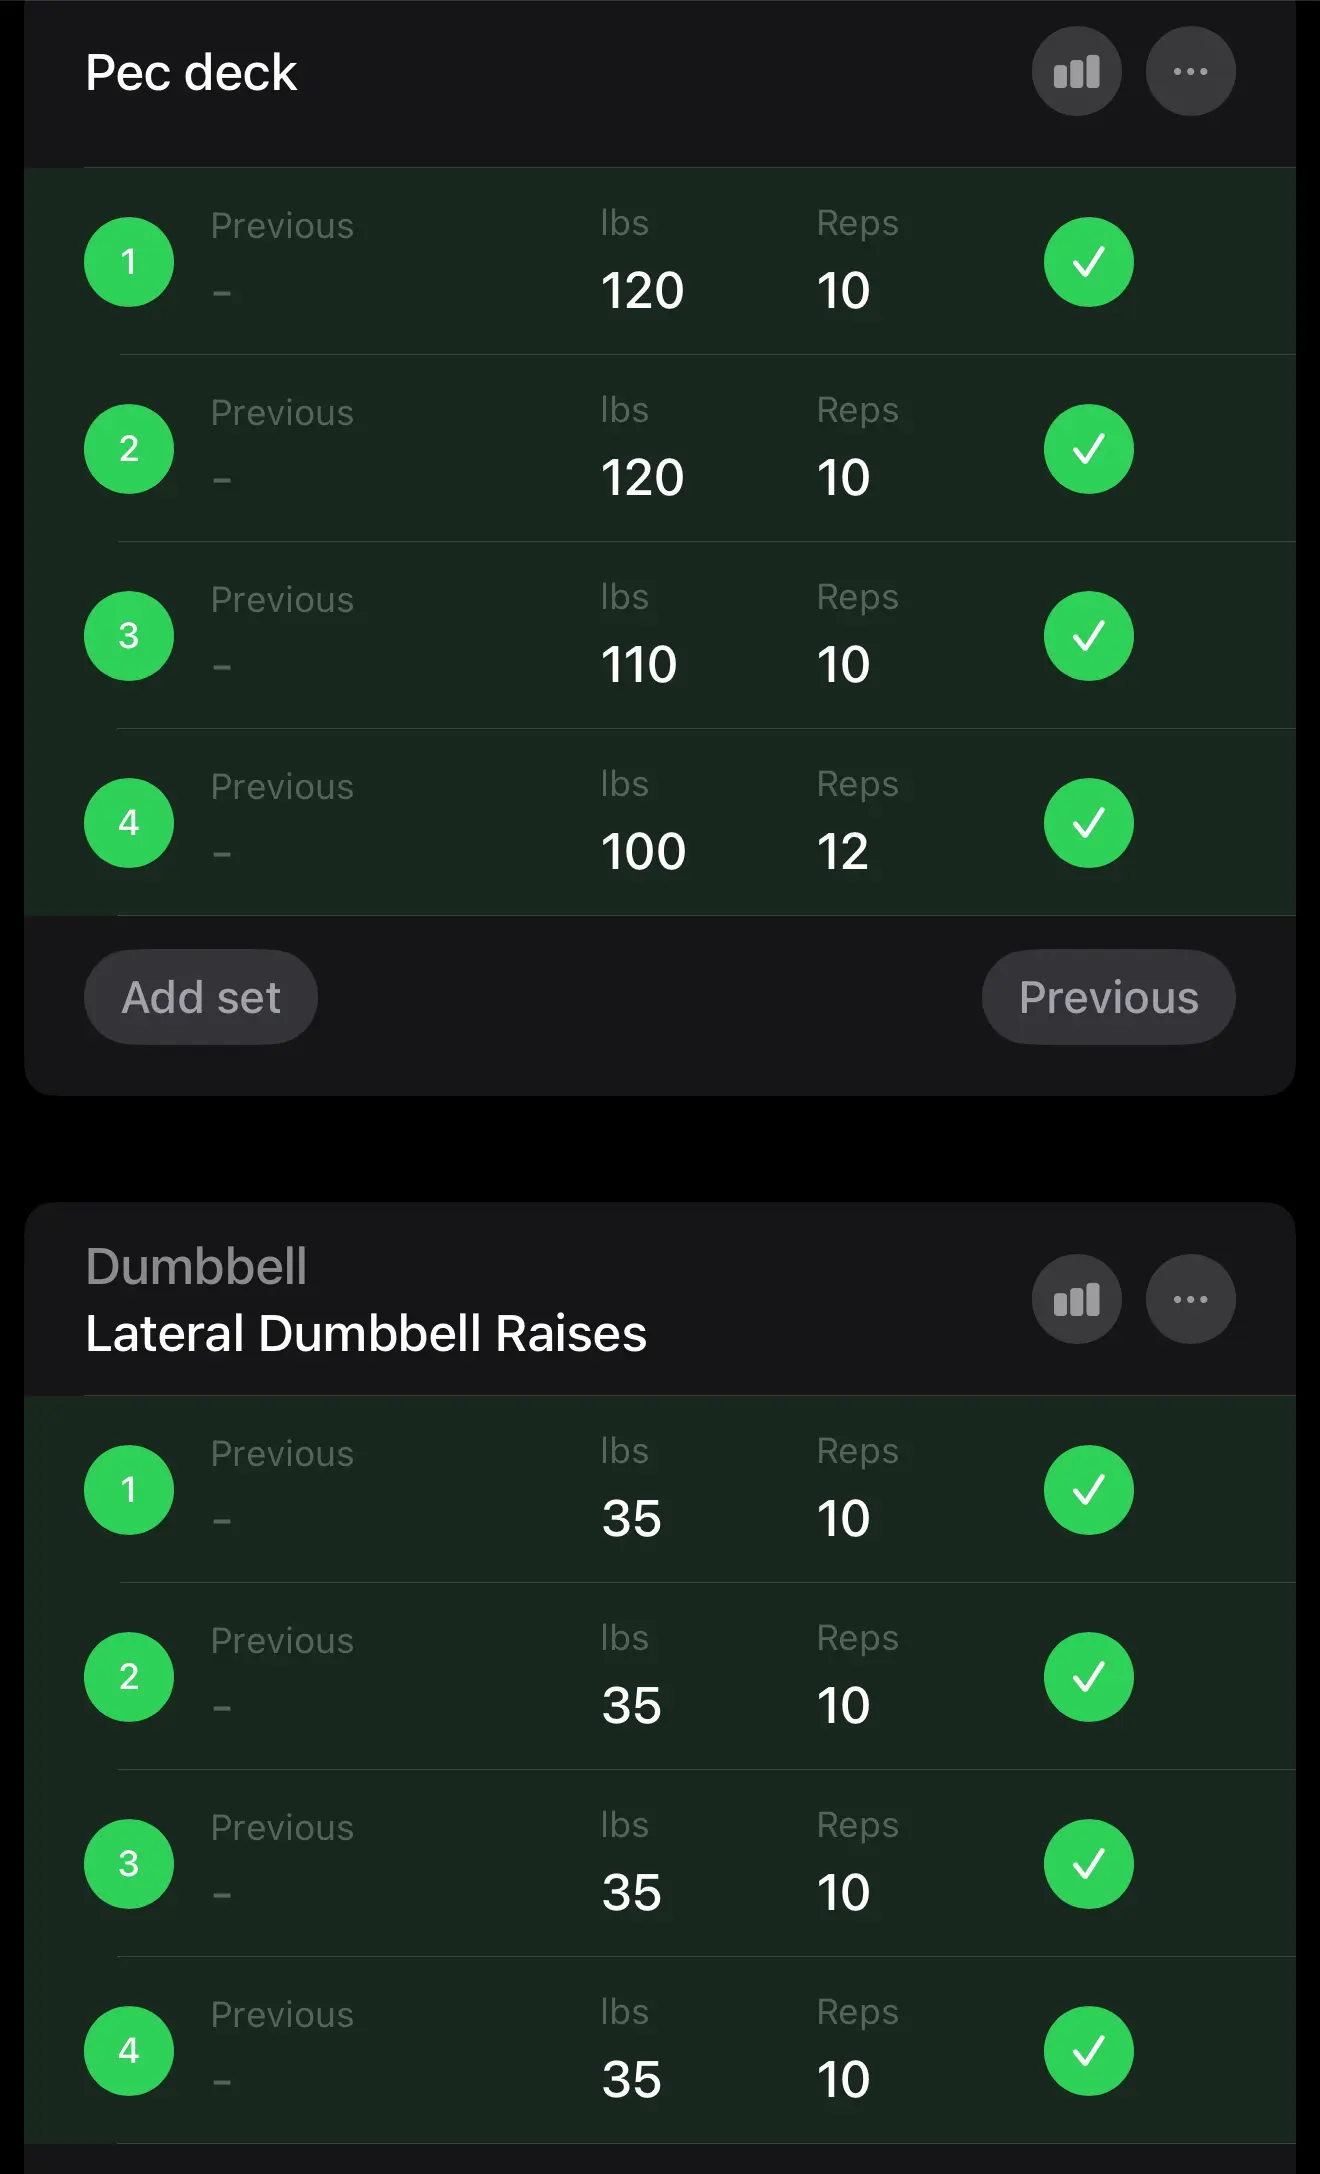Open Lateral Dumbbell Raises statistics chart icon

(1076, 1299)
